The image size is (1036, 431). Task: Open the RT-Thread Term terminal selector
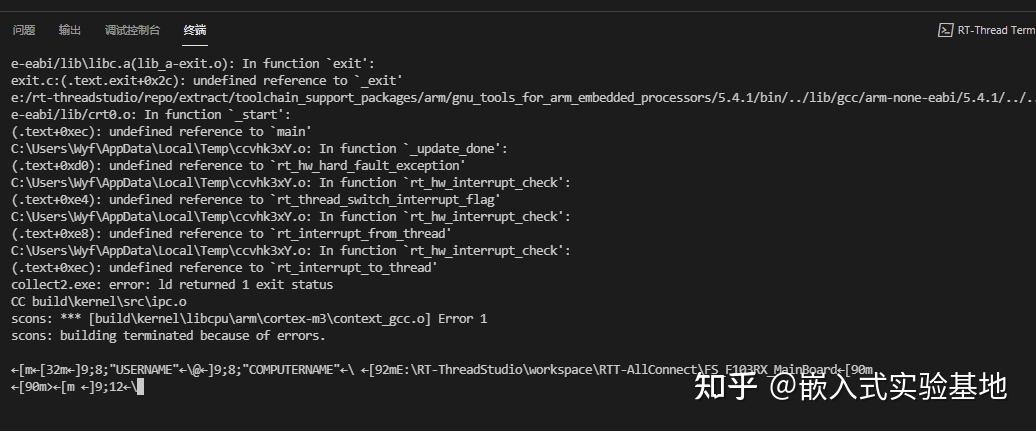click(994, 30)
